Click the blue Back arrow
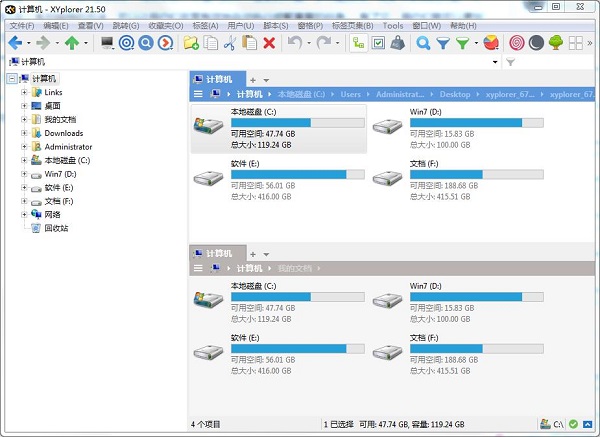The height and width of the screenshot is (437, 600). (x=15, y=43)
